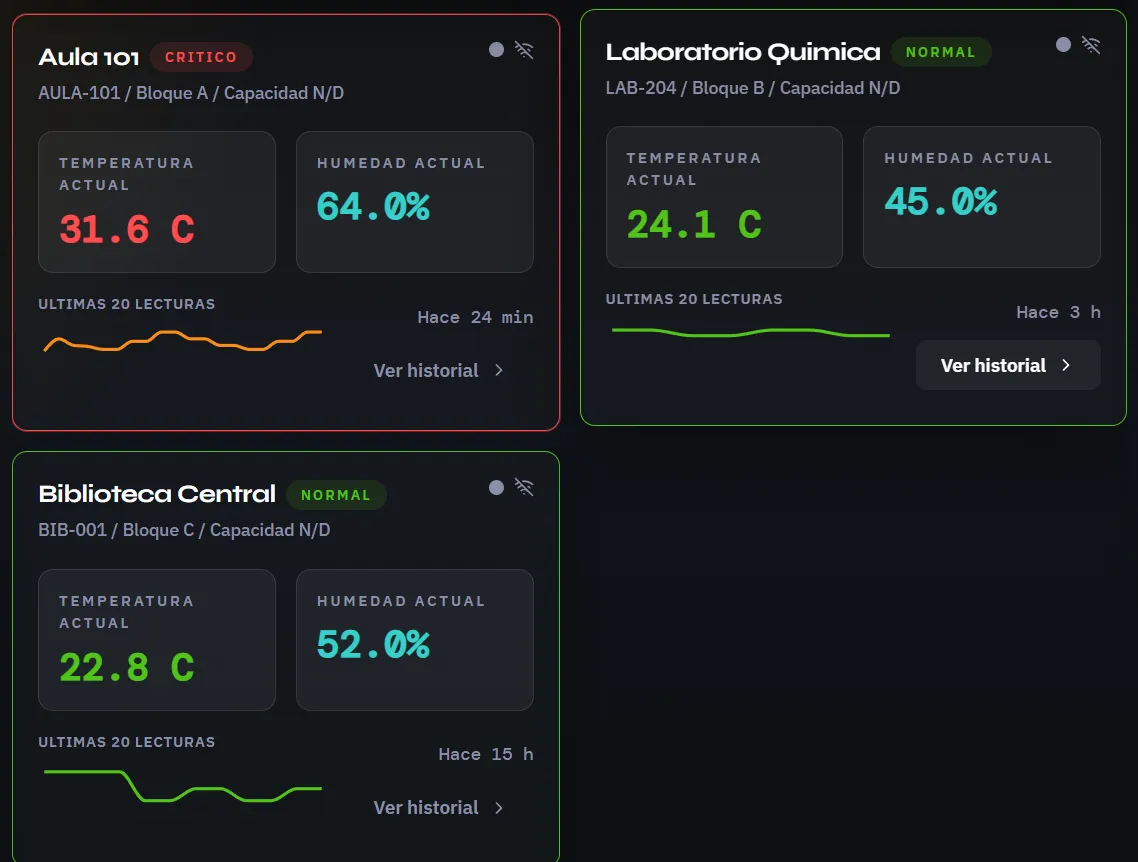Click the status dot on Biblioteca Central card
Screen dimensions: 1138x862
[x=496, y=488]
